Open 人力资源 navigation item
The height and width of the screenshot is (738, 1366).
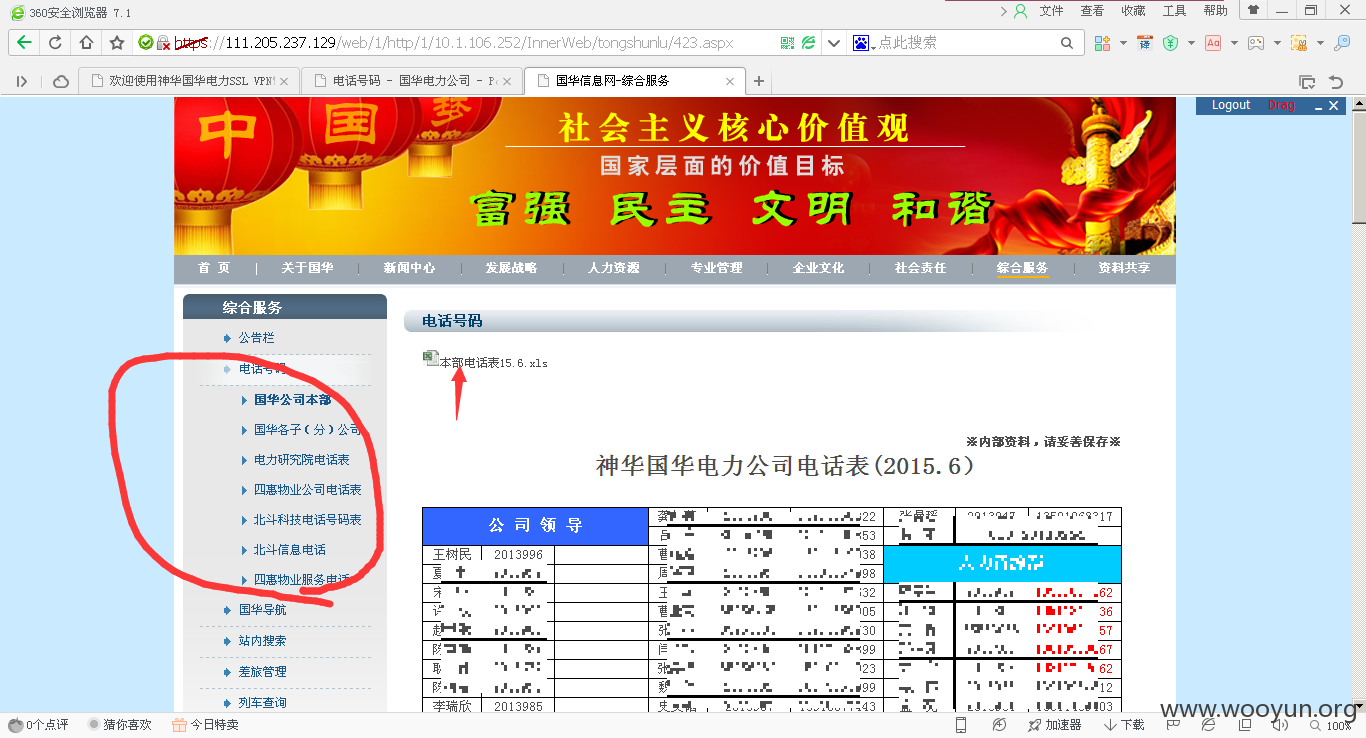(x=614, y=268)
